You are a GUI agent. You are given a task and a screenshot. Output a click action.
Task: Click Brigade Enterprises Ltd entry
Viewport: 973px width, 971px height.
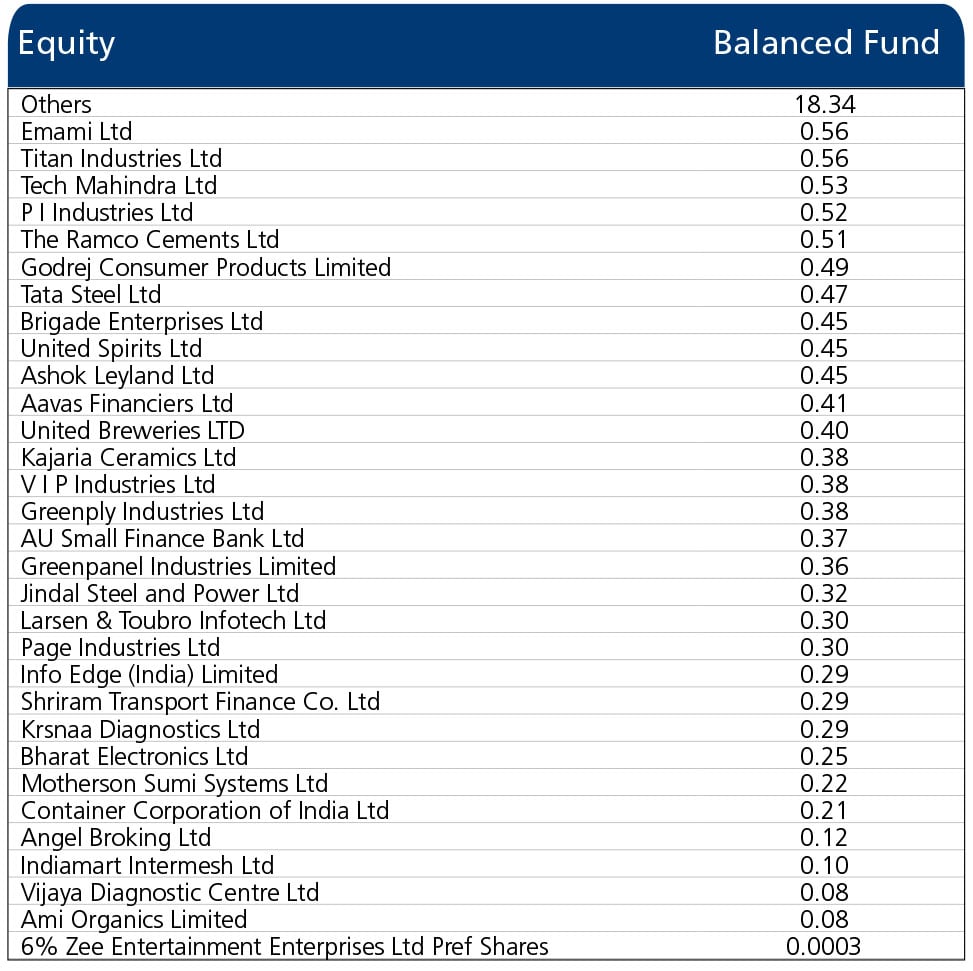coord(142,321)
